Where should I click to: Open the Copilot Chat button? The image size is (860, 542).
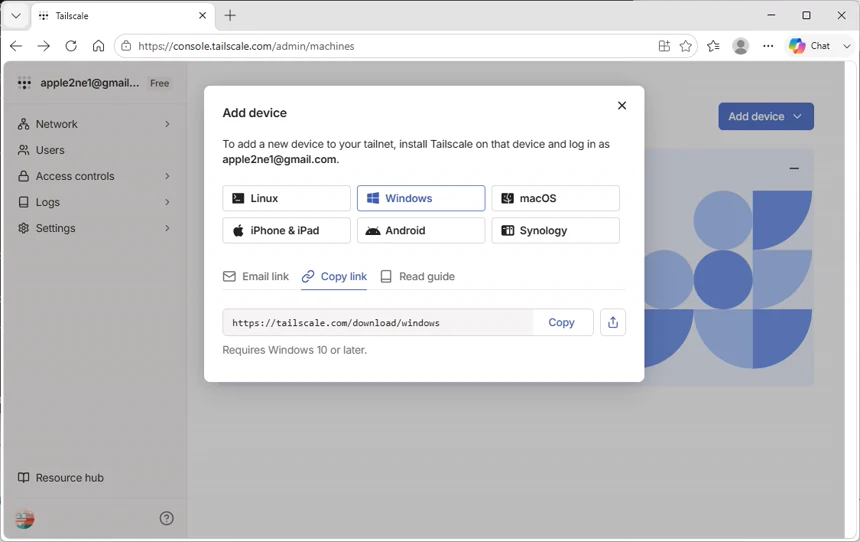(x=810, y=46)
